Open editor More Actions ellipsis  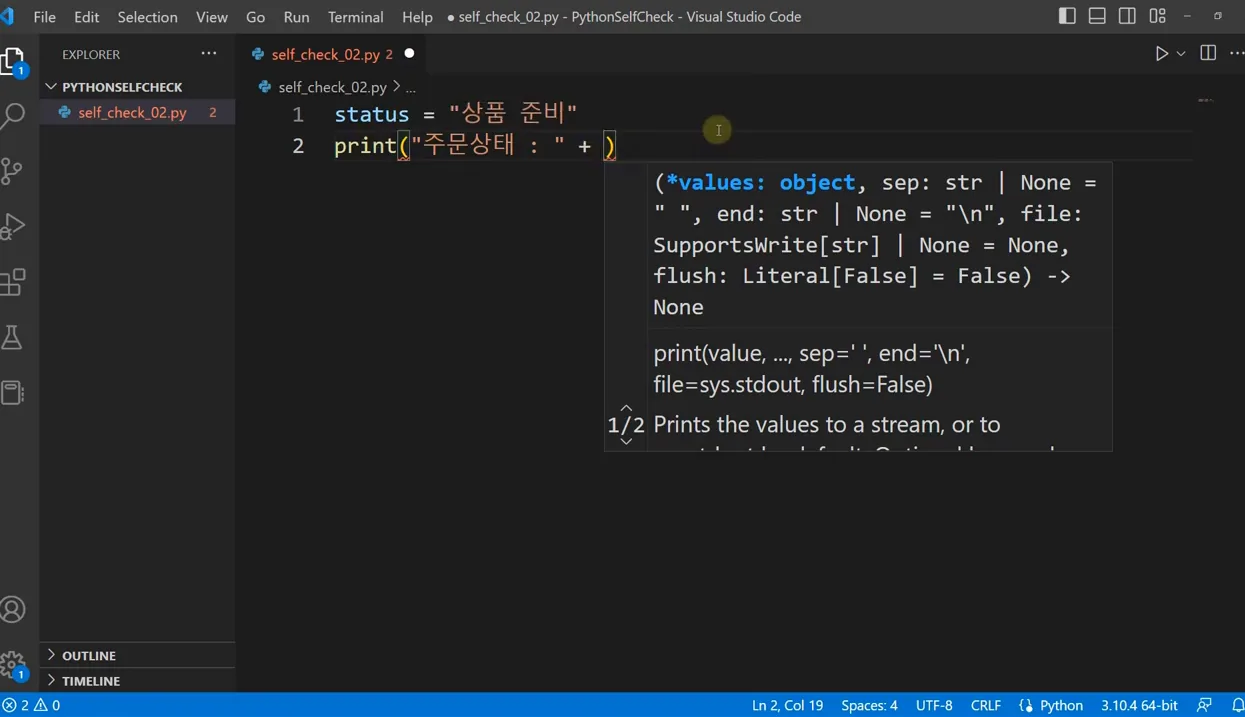pos(1236,53)
